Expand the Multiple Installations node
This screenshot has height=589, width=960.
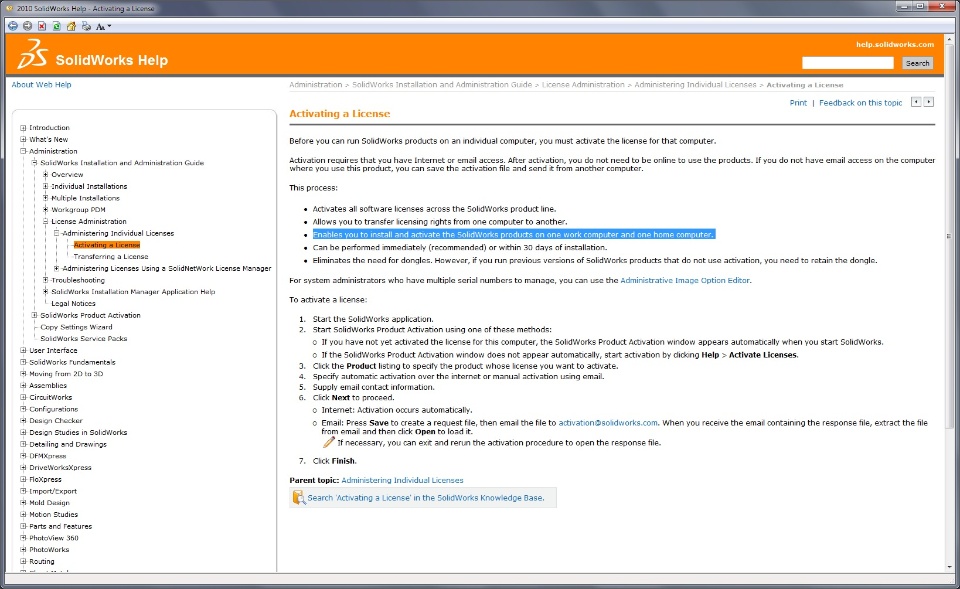45,198
